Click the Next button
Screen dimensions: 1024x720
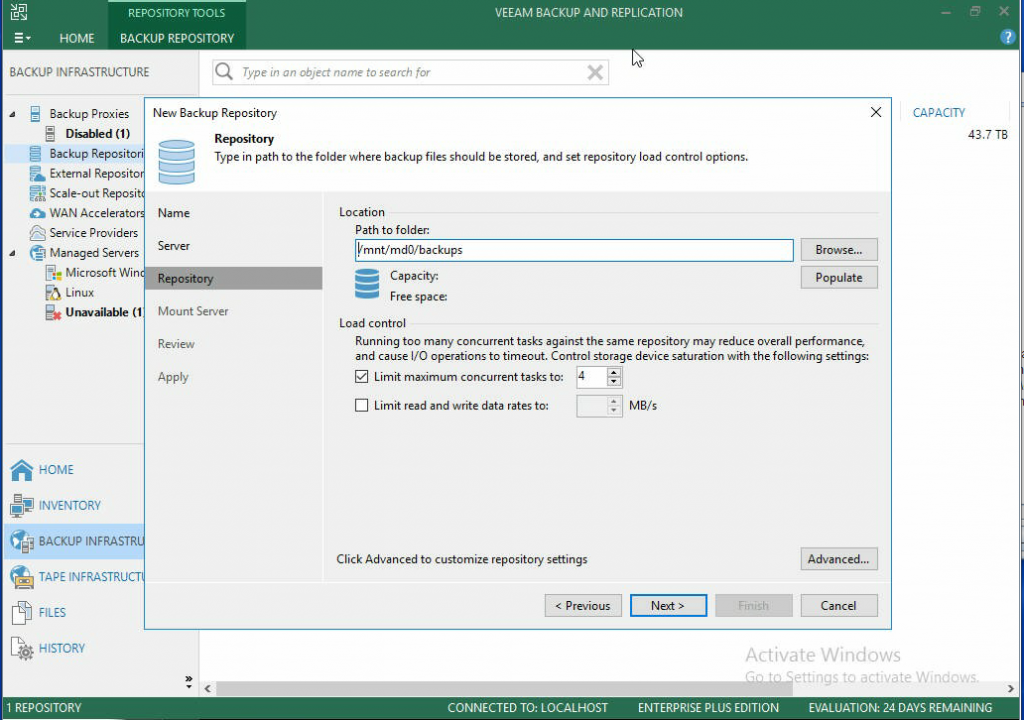click(668, 606)
